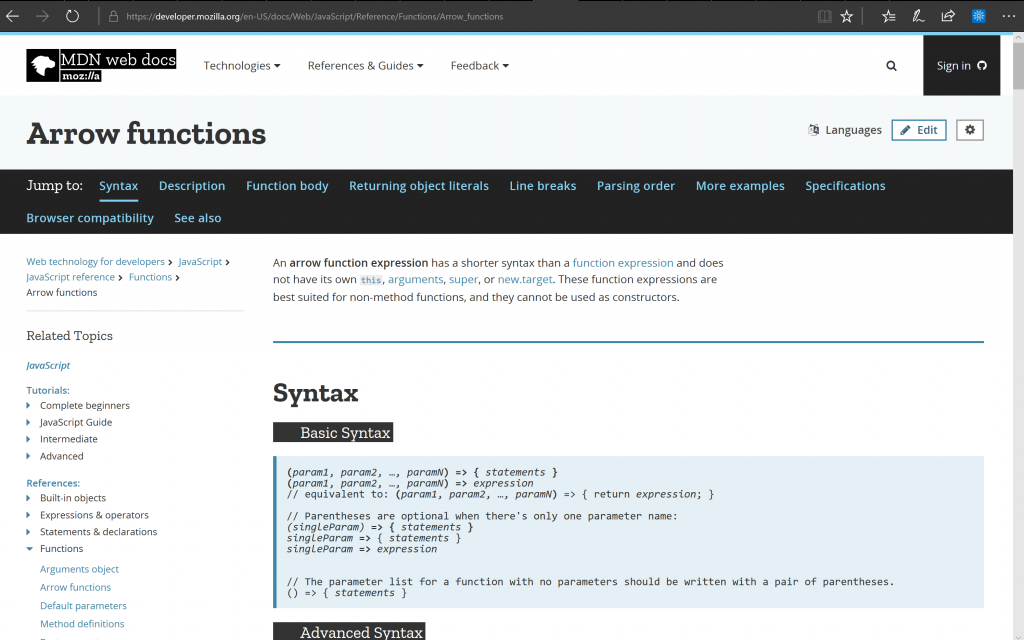Open Default parameters sidebar link
The width and height of the screenshot is (1024, 640).
(83, 606)
